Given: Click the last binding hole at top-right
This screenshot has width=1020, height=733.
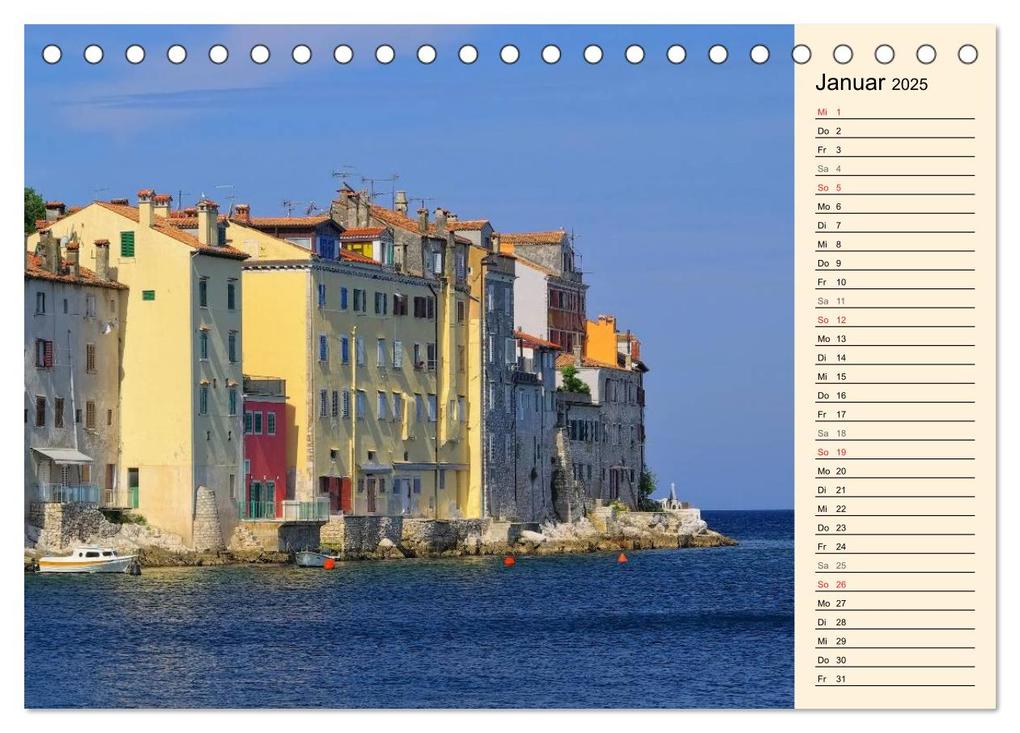Looking at the screenshot, I should (967, 54).
